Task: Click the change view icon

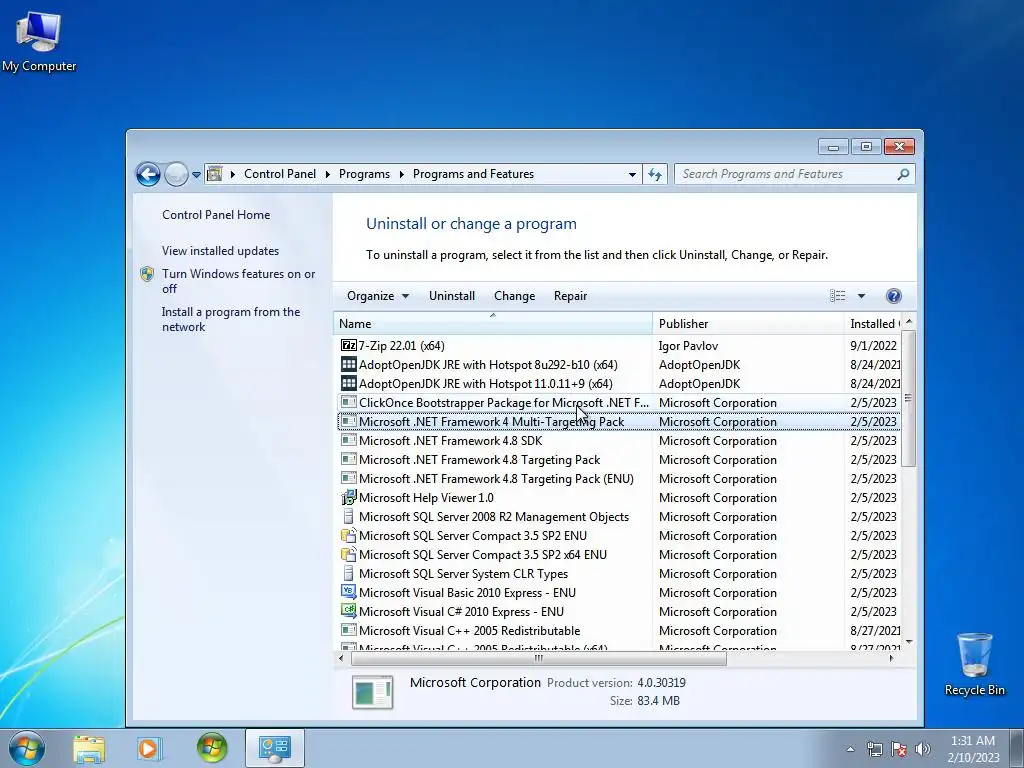Action: click(837, 296)
